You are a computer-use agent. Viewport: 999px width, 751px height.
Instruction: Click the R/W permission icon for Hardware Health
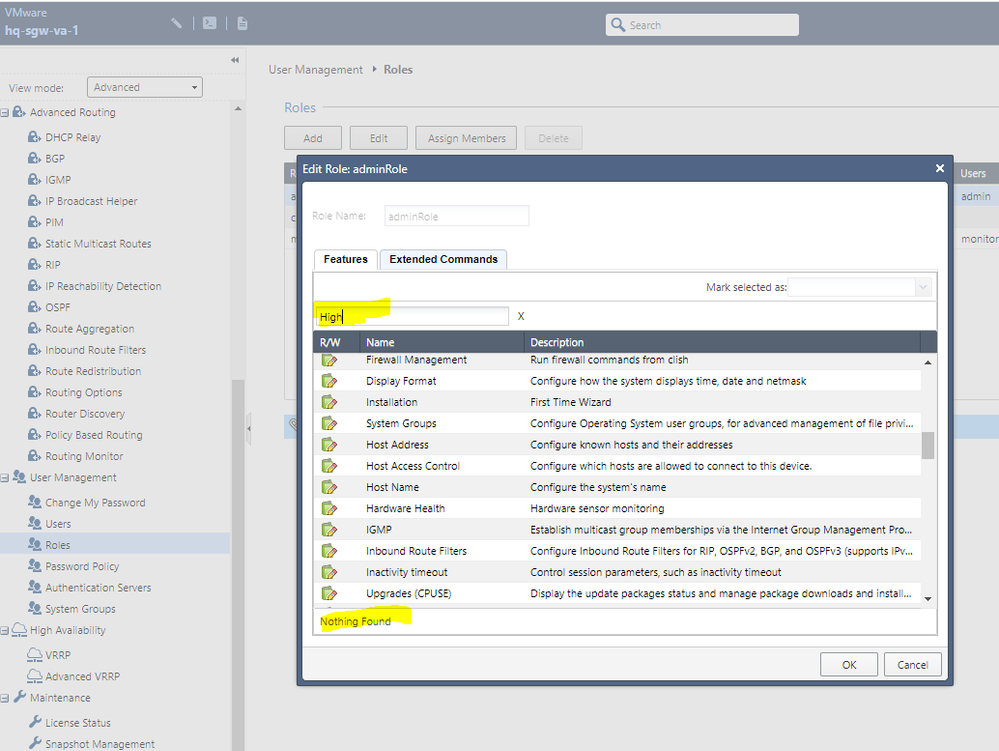click(x=329, y=508)
